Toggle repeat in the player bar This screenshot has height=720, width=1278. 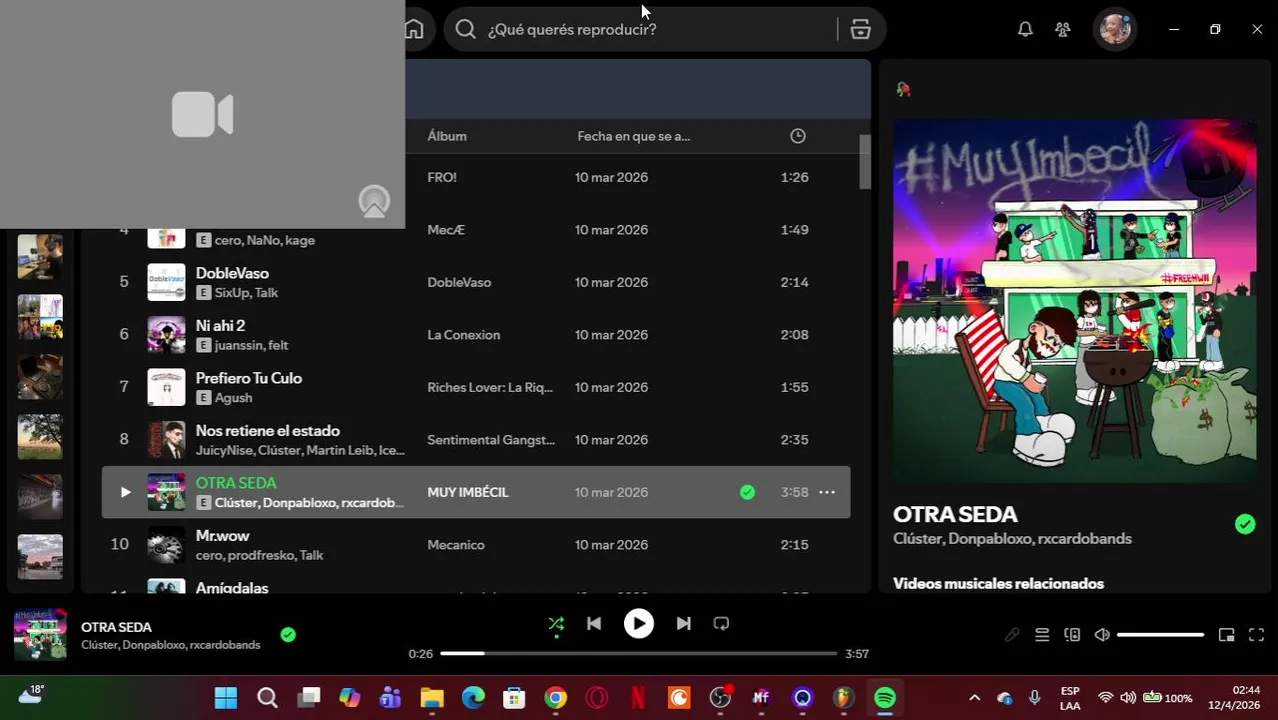[x=721, y=623]
